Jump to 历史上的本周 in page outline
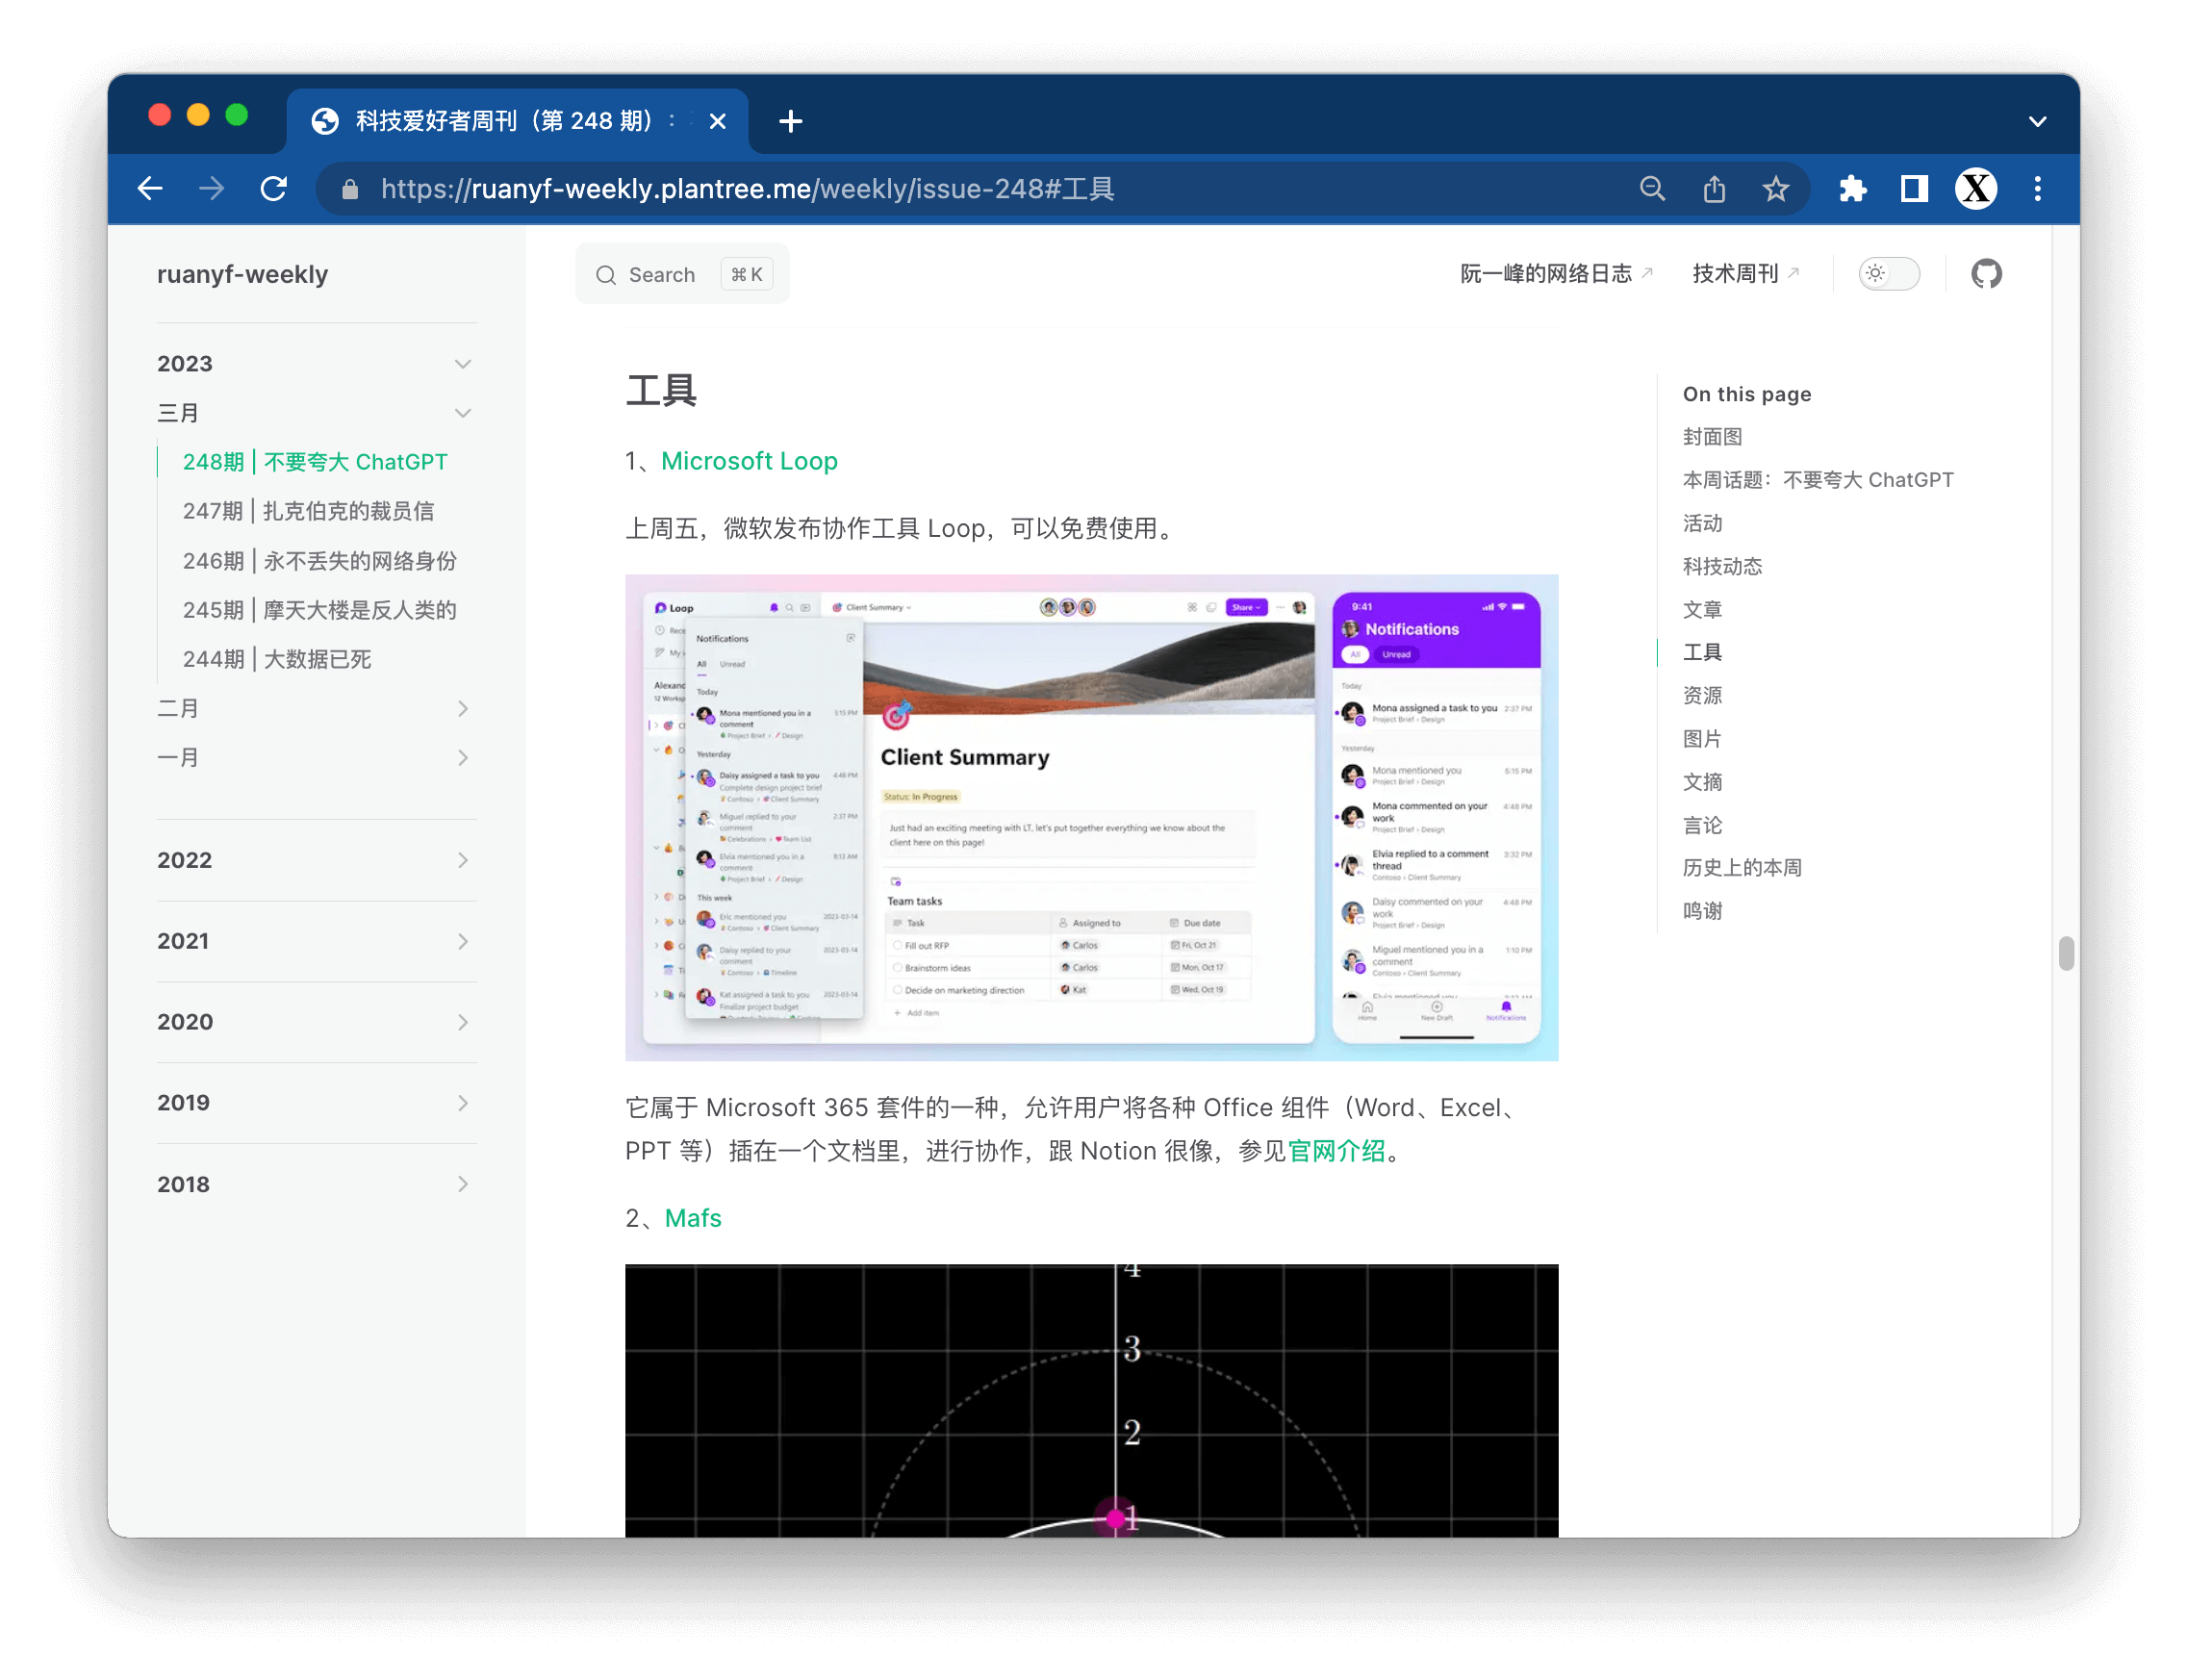 pos(1742,867)
